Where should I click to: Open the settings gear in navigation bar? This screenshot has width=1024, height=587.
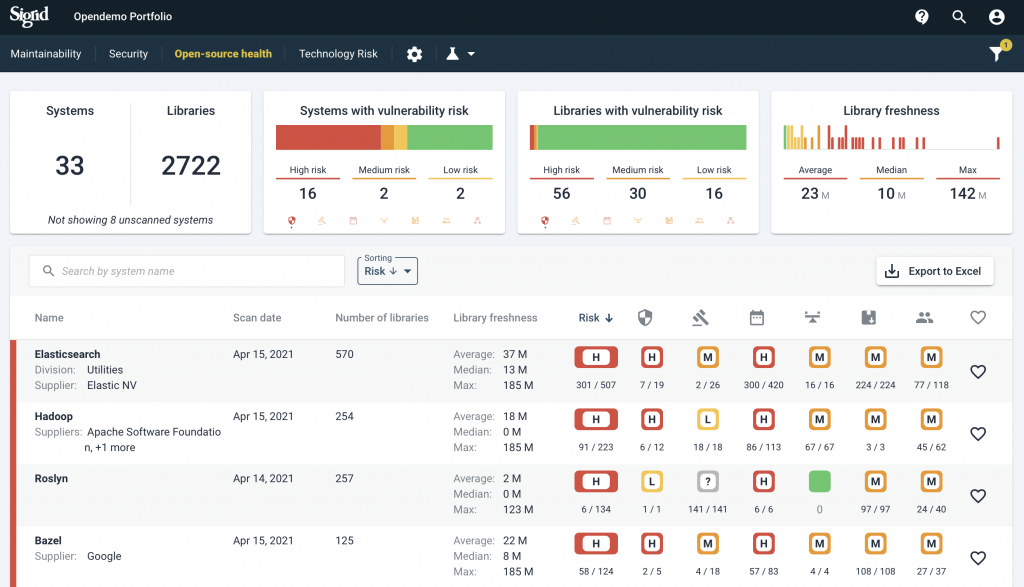pos(414,54)
